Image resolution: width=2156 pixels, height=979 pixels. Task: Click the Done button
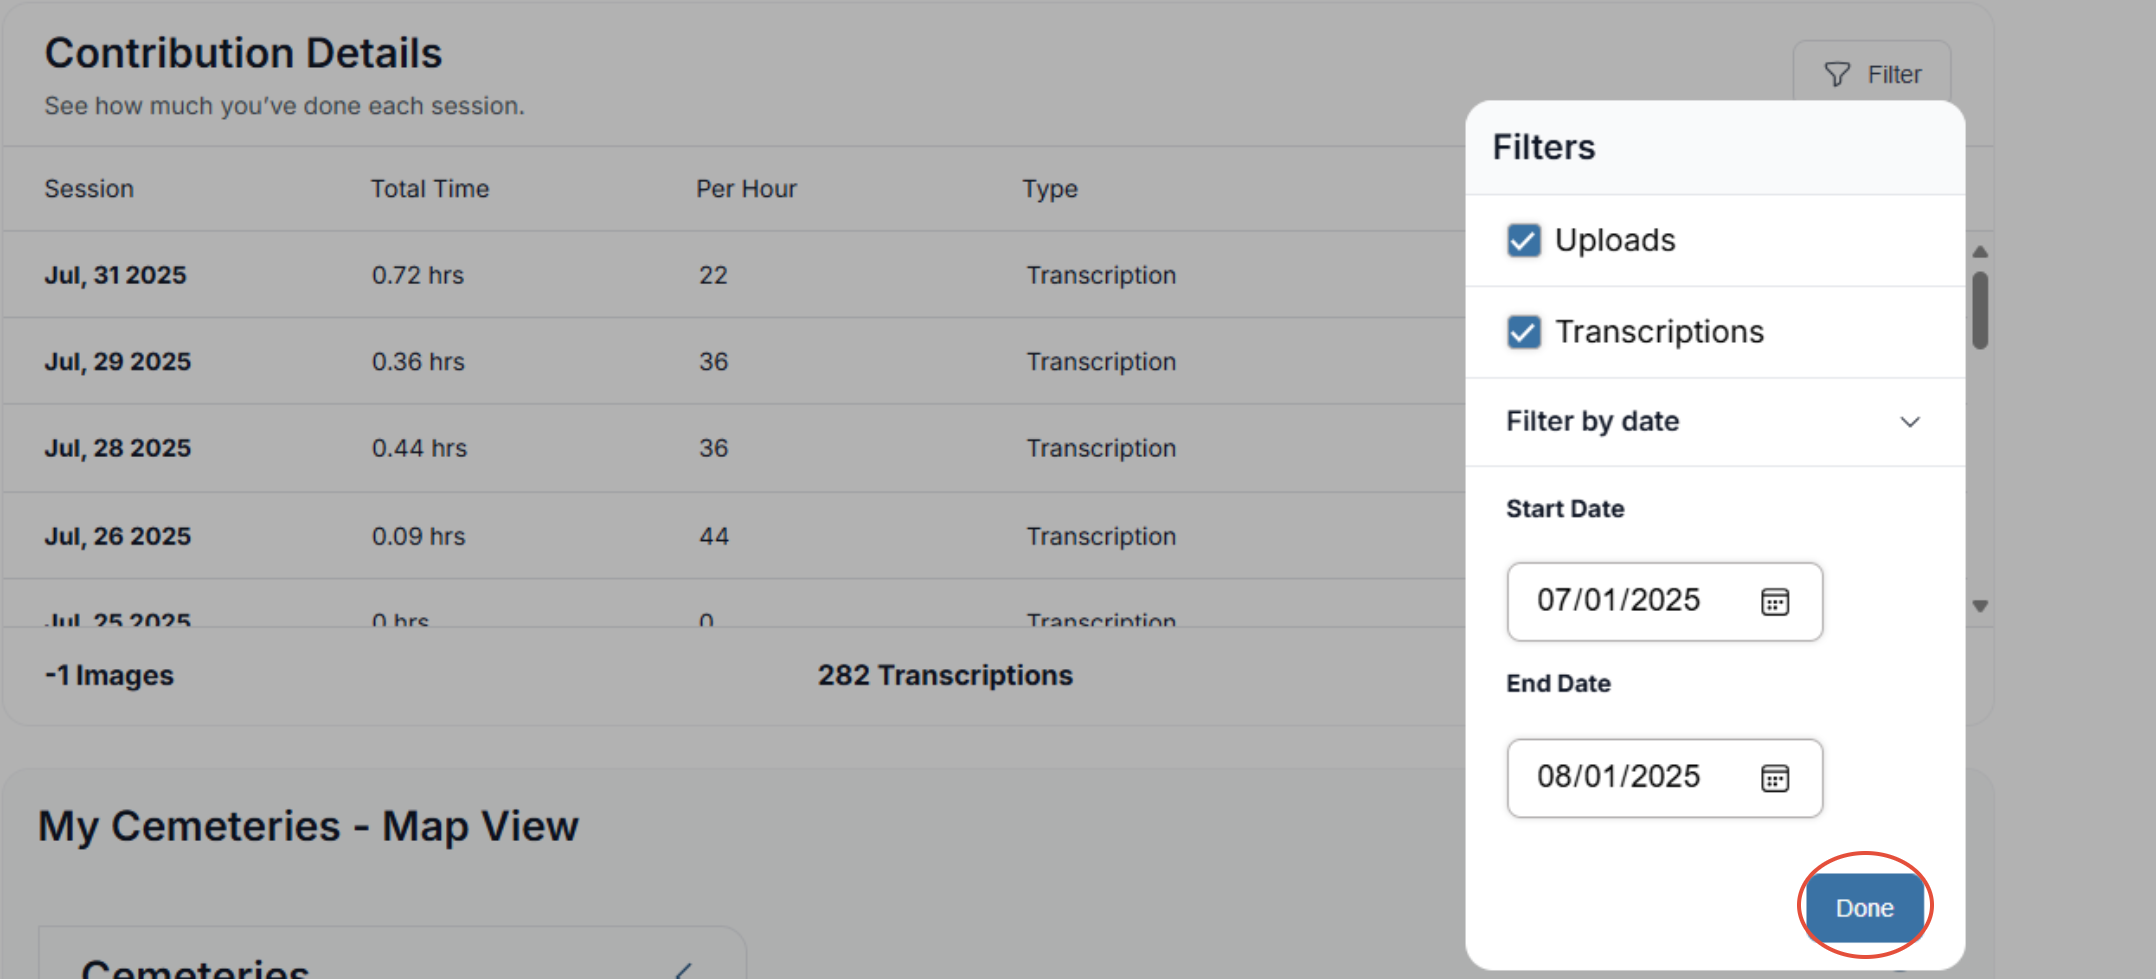point(1864,908)
